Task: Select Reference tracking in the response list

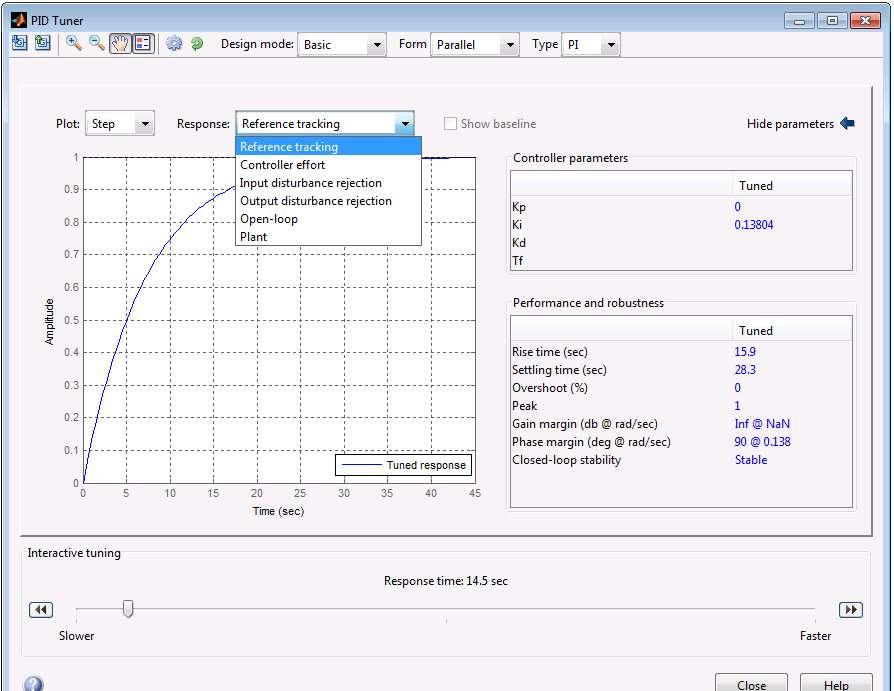Action: (328, 147)
